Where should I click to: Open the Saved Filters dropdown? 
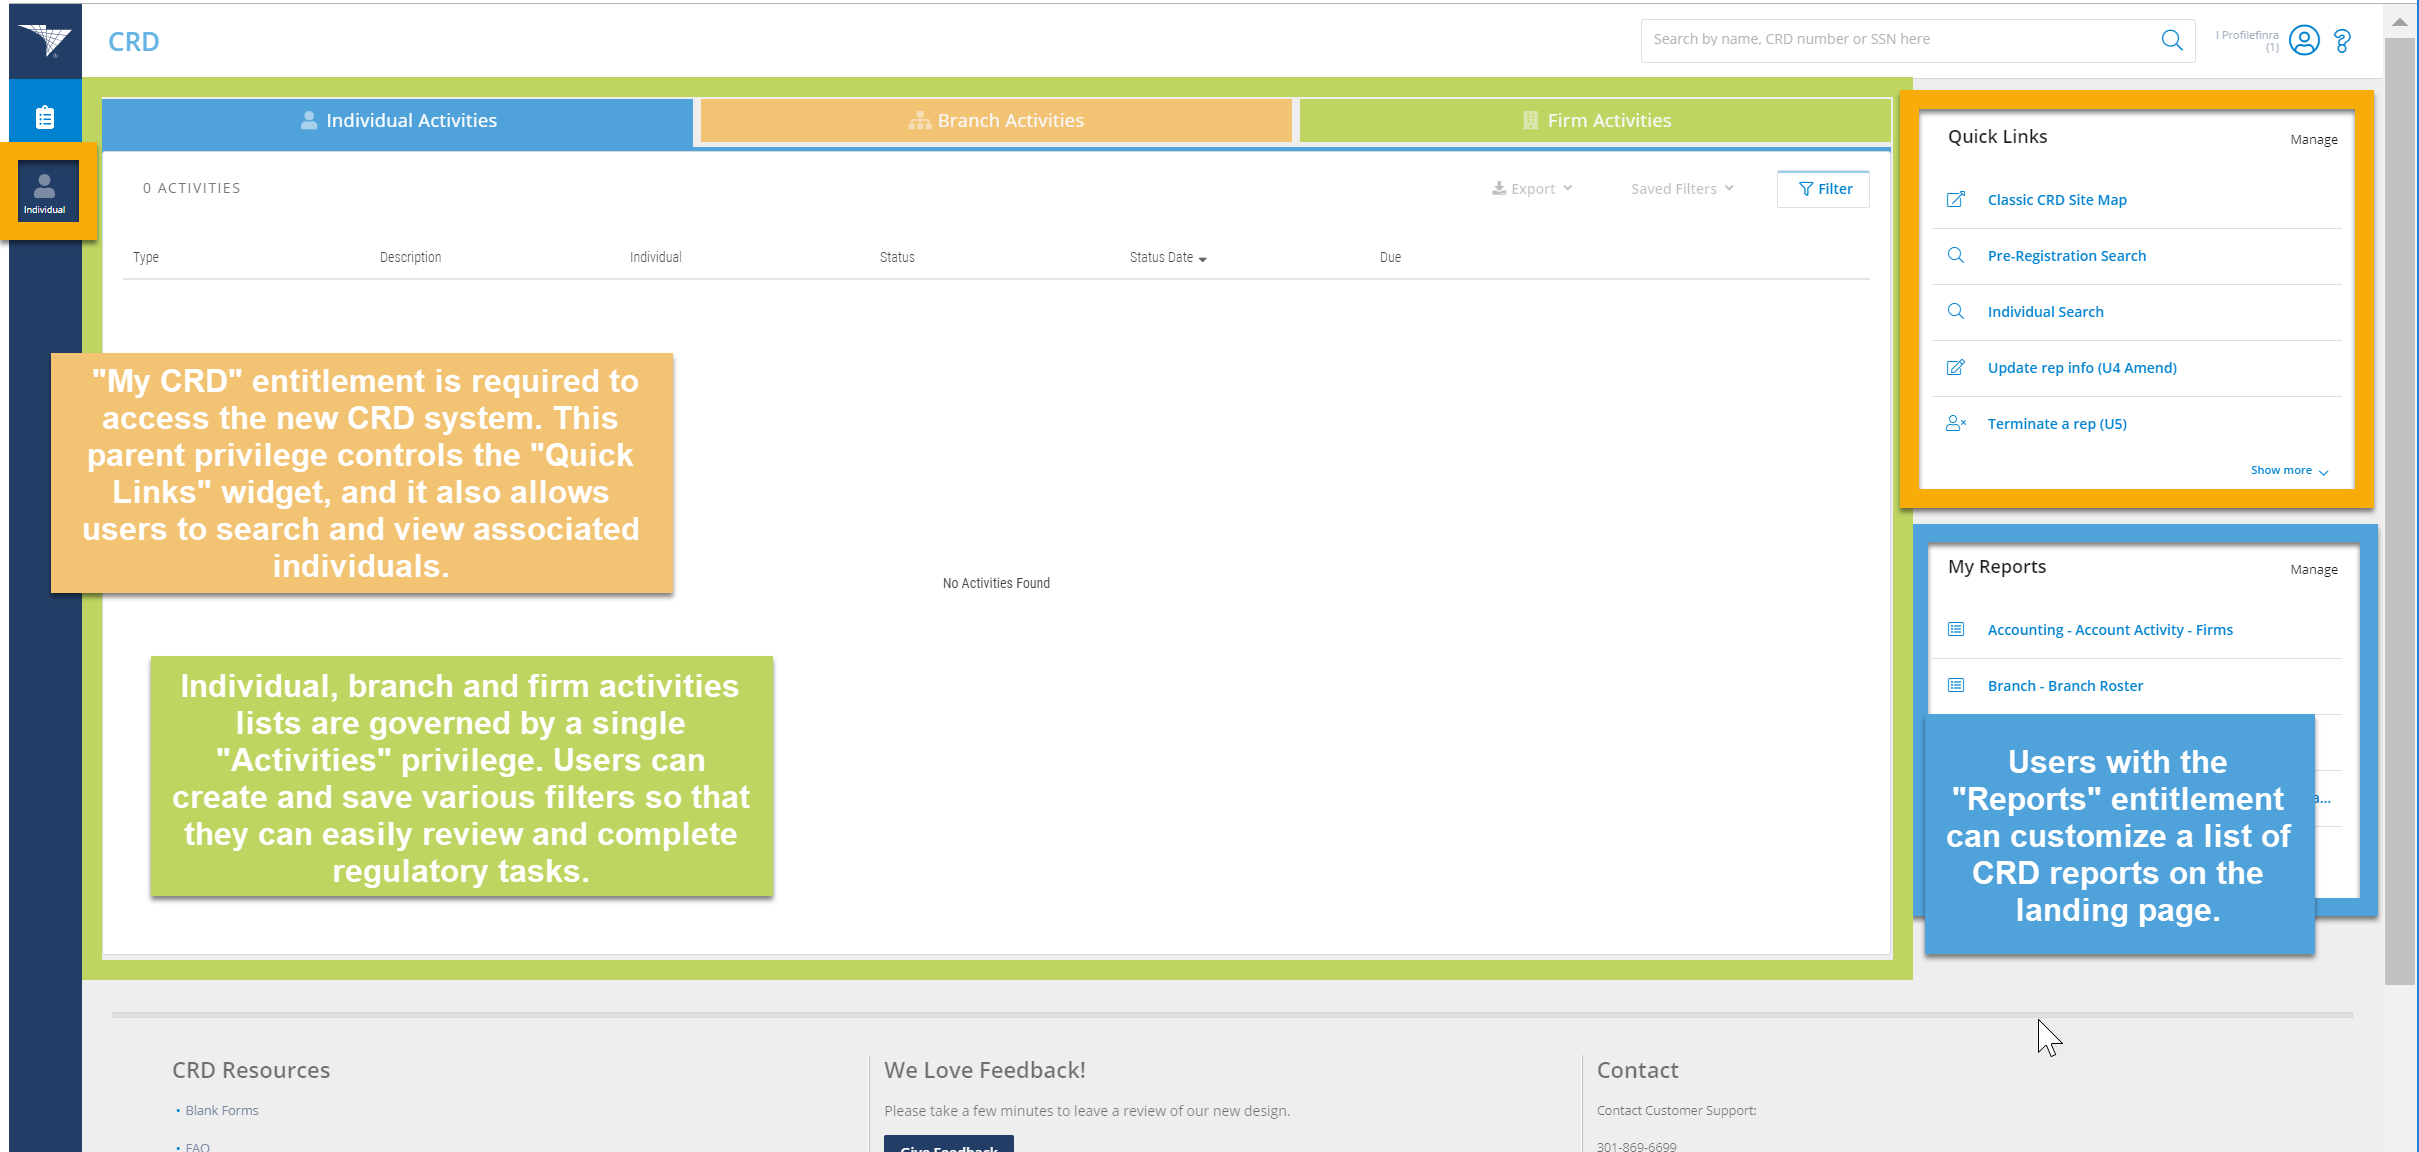tap(1682, 189)
